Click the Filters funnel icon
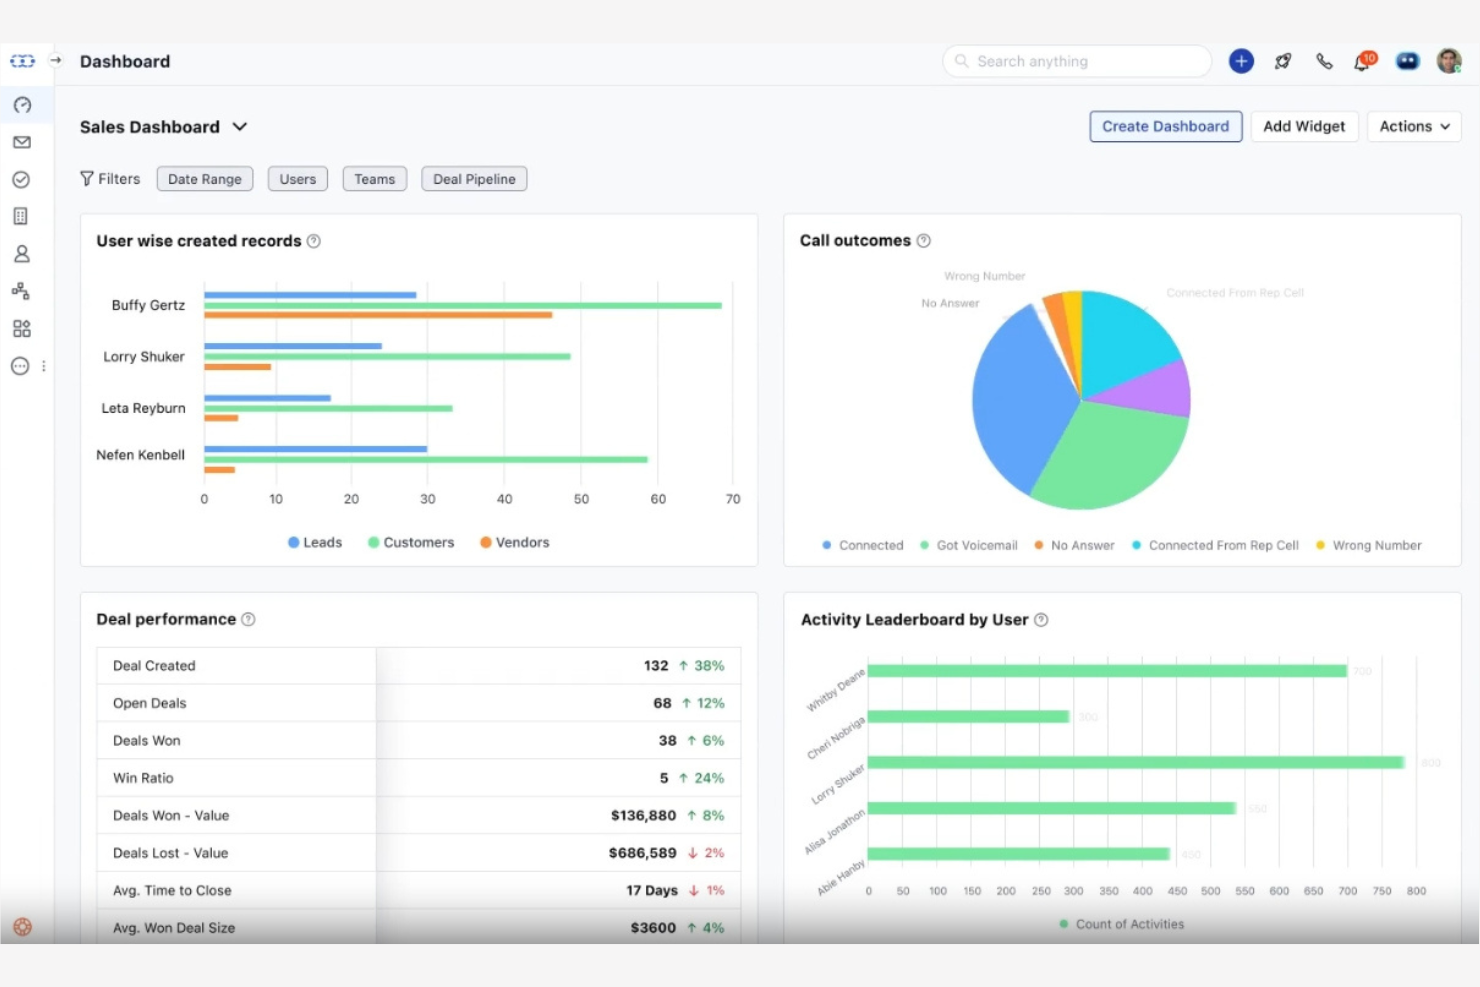Viewport: 1480px width, 987px height. 87,179
